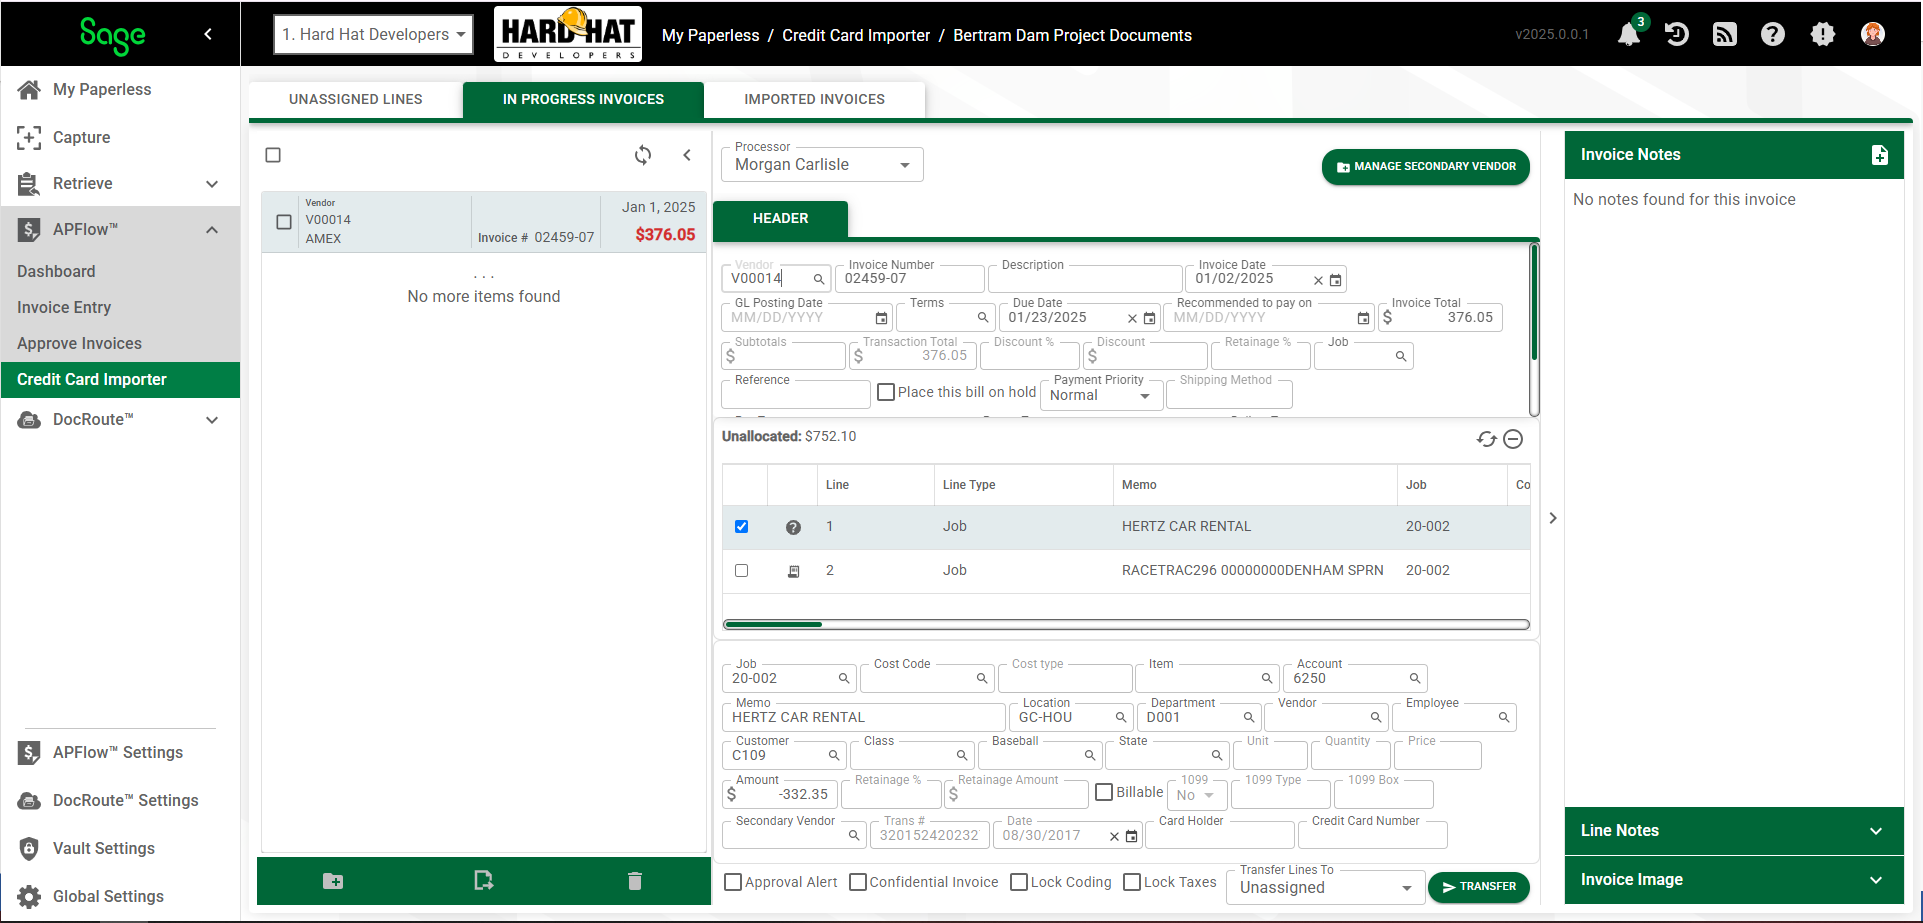This screenshot has width=1923, height=923.
Task: Search the Account lookup icon
Action: click(1415, 678)
